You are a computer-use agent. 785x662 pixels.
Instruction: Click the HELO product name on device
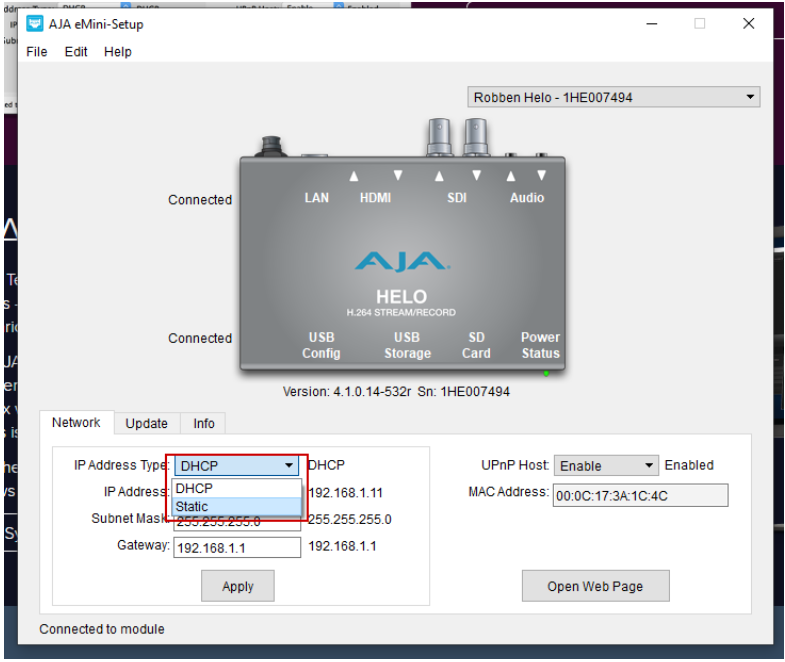402,297
